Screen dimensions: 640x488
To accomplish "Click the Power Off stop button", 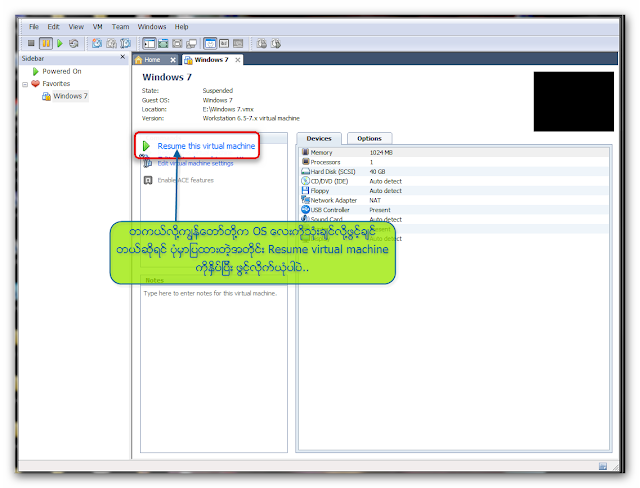I will pos(31,43).
